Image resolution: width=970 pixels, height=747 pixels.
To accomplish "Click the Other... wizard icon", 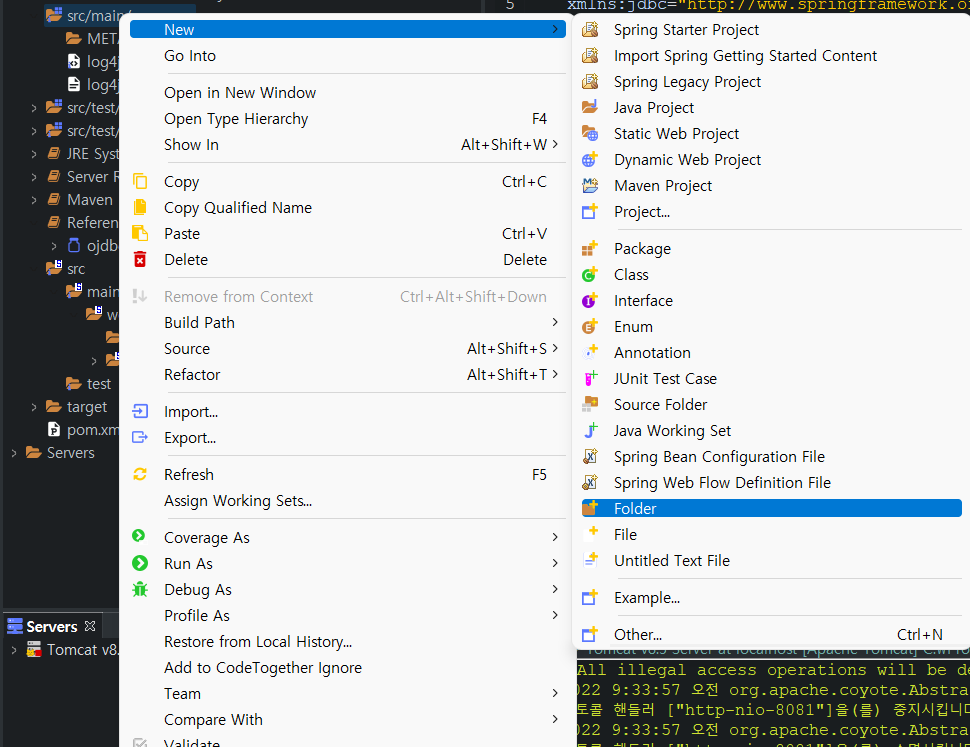I will click(590, 634).
